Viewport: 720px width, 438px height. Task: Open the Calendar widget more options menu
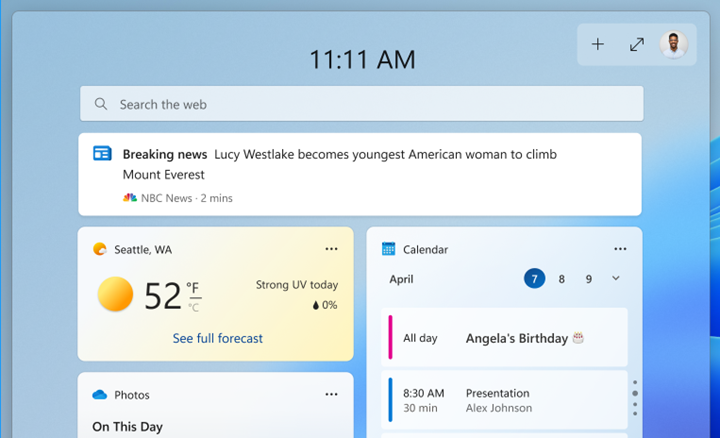click(x=620, y=249)
